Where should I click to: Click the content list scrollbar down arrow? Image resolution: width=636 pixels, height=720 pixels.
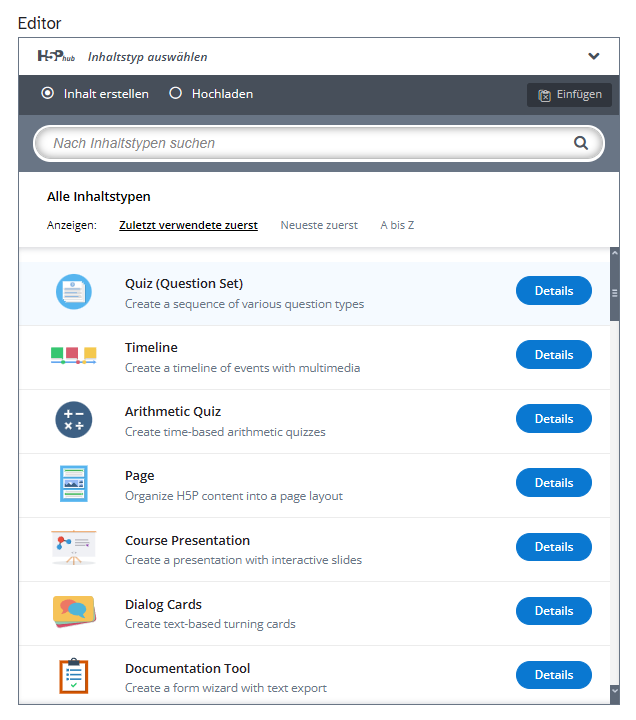[x=615, y=690]
